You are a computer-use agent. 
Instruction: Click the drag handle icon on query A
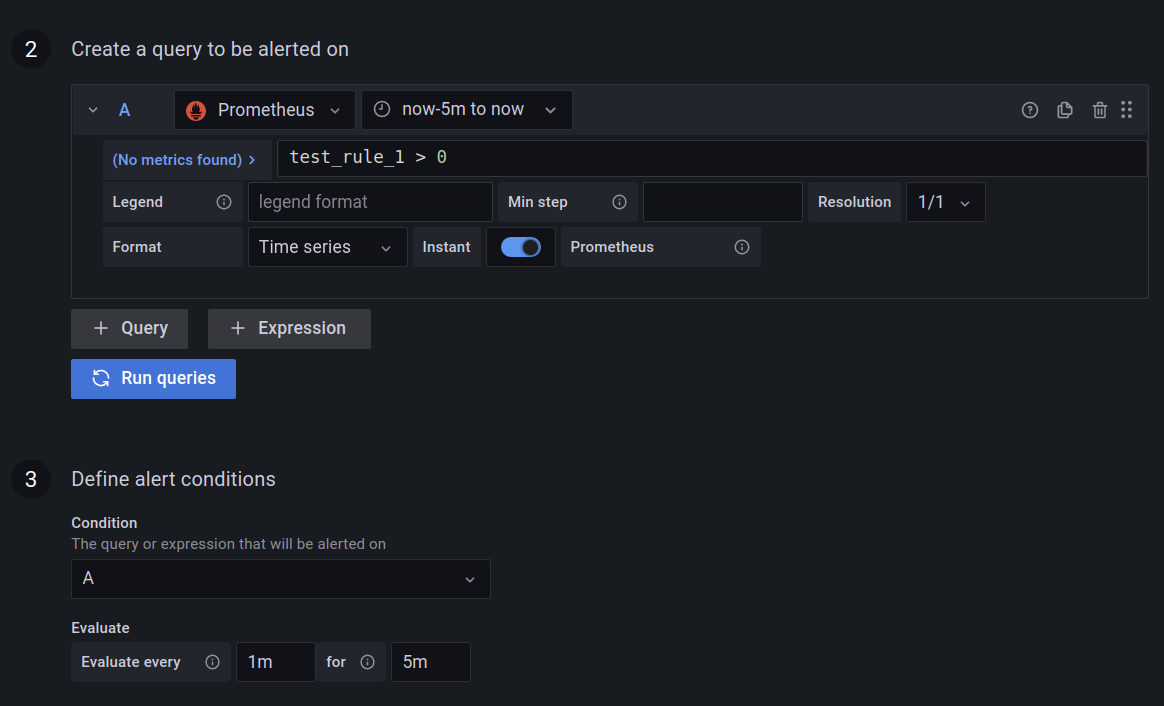[1127, 110]
